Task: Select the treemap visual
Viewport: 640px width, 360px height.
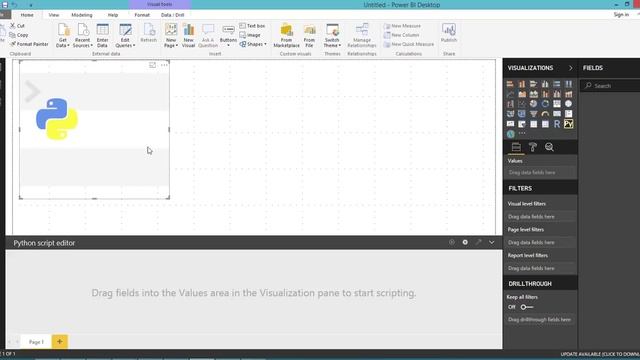Action: coord(557,104)
